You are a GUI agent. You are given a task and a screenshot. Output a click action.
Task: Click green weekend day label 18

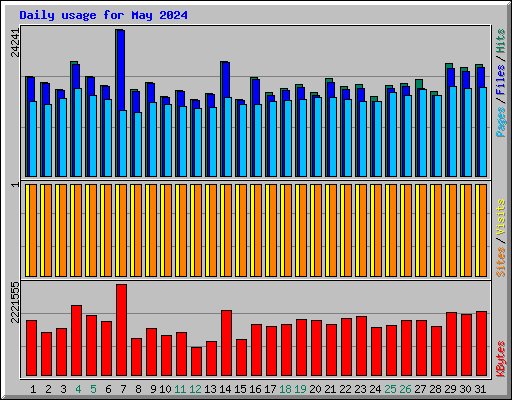click(x=285, y=389)
